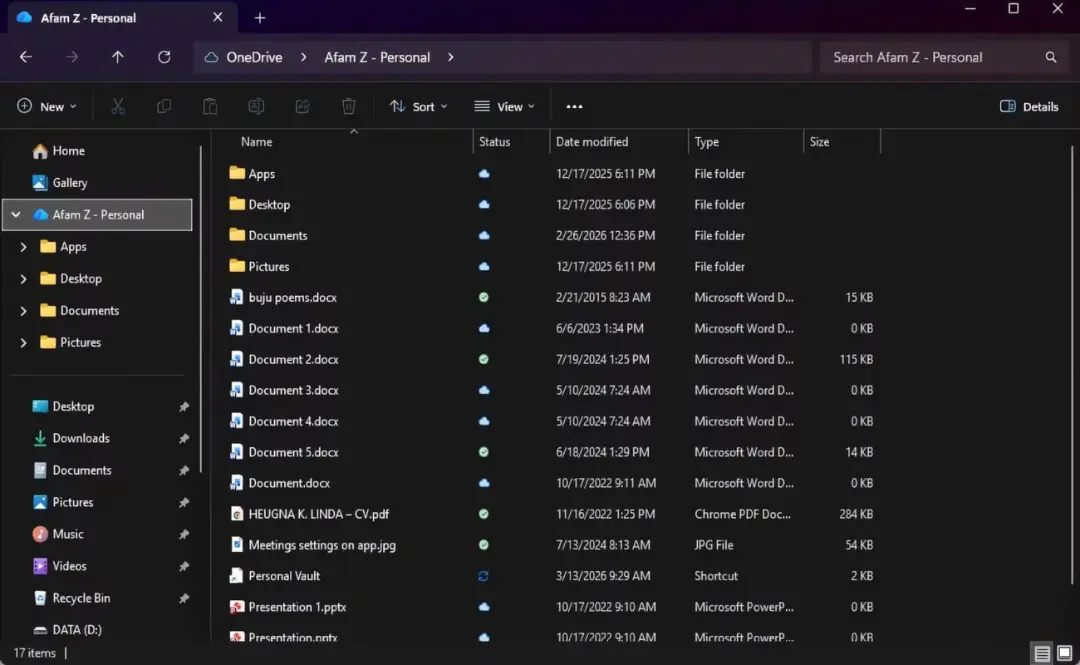Viewport: 1080px width, 665px height.
Task: Click the Paste clipboard icon
Action: click(x=210, y=106)
